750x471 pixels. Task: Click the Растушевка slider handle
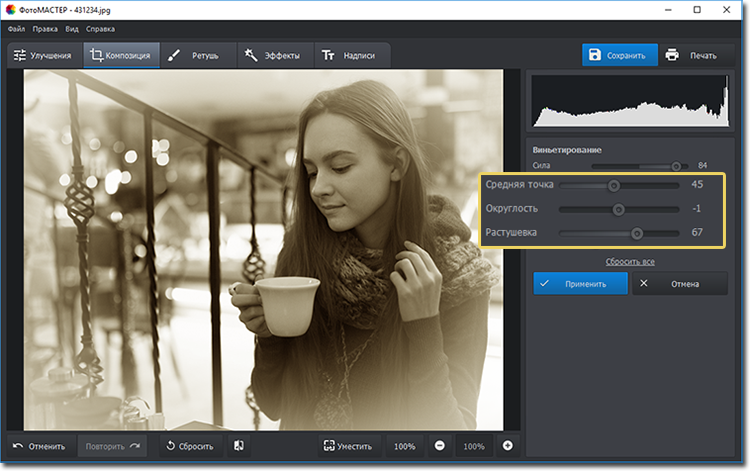(x=637, y=233)
